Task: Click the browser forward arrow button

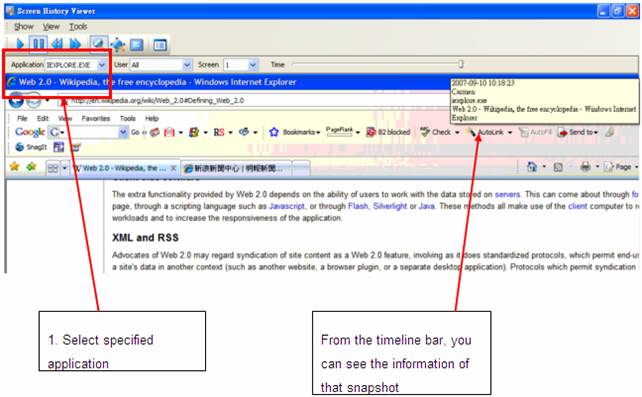Action: coord(34,100)
